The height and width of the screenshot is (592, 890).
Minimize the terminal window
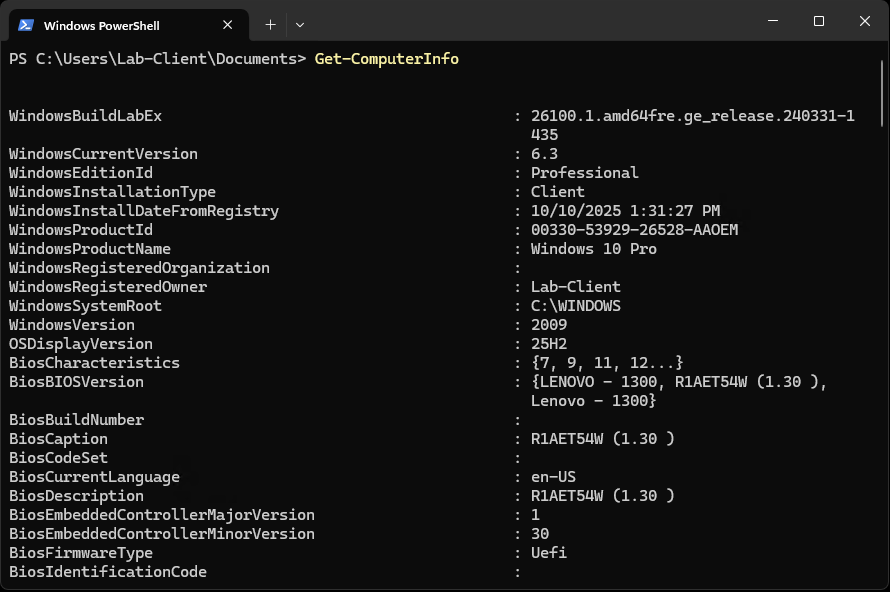(x=771, y=20)
